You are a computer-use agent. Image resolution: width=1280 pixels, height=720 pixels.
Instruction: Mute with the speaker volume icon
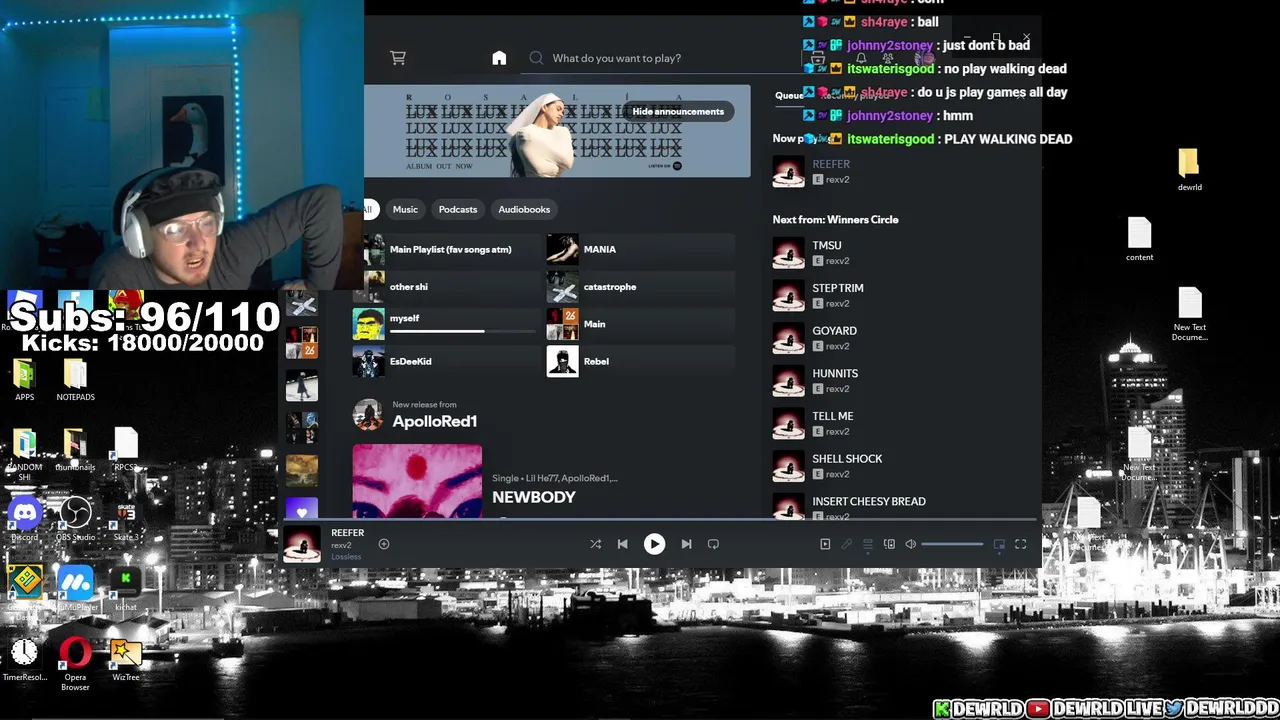coord(911,544)
